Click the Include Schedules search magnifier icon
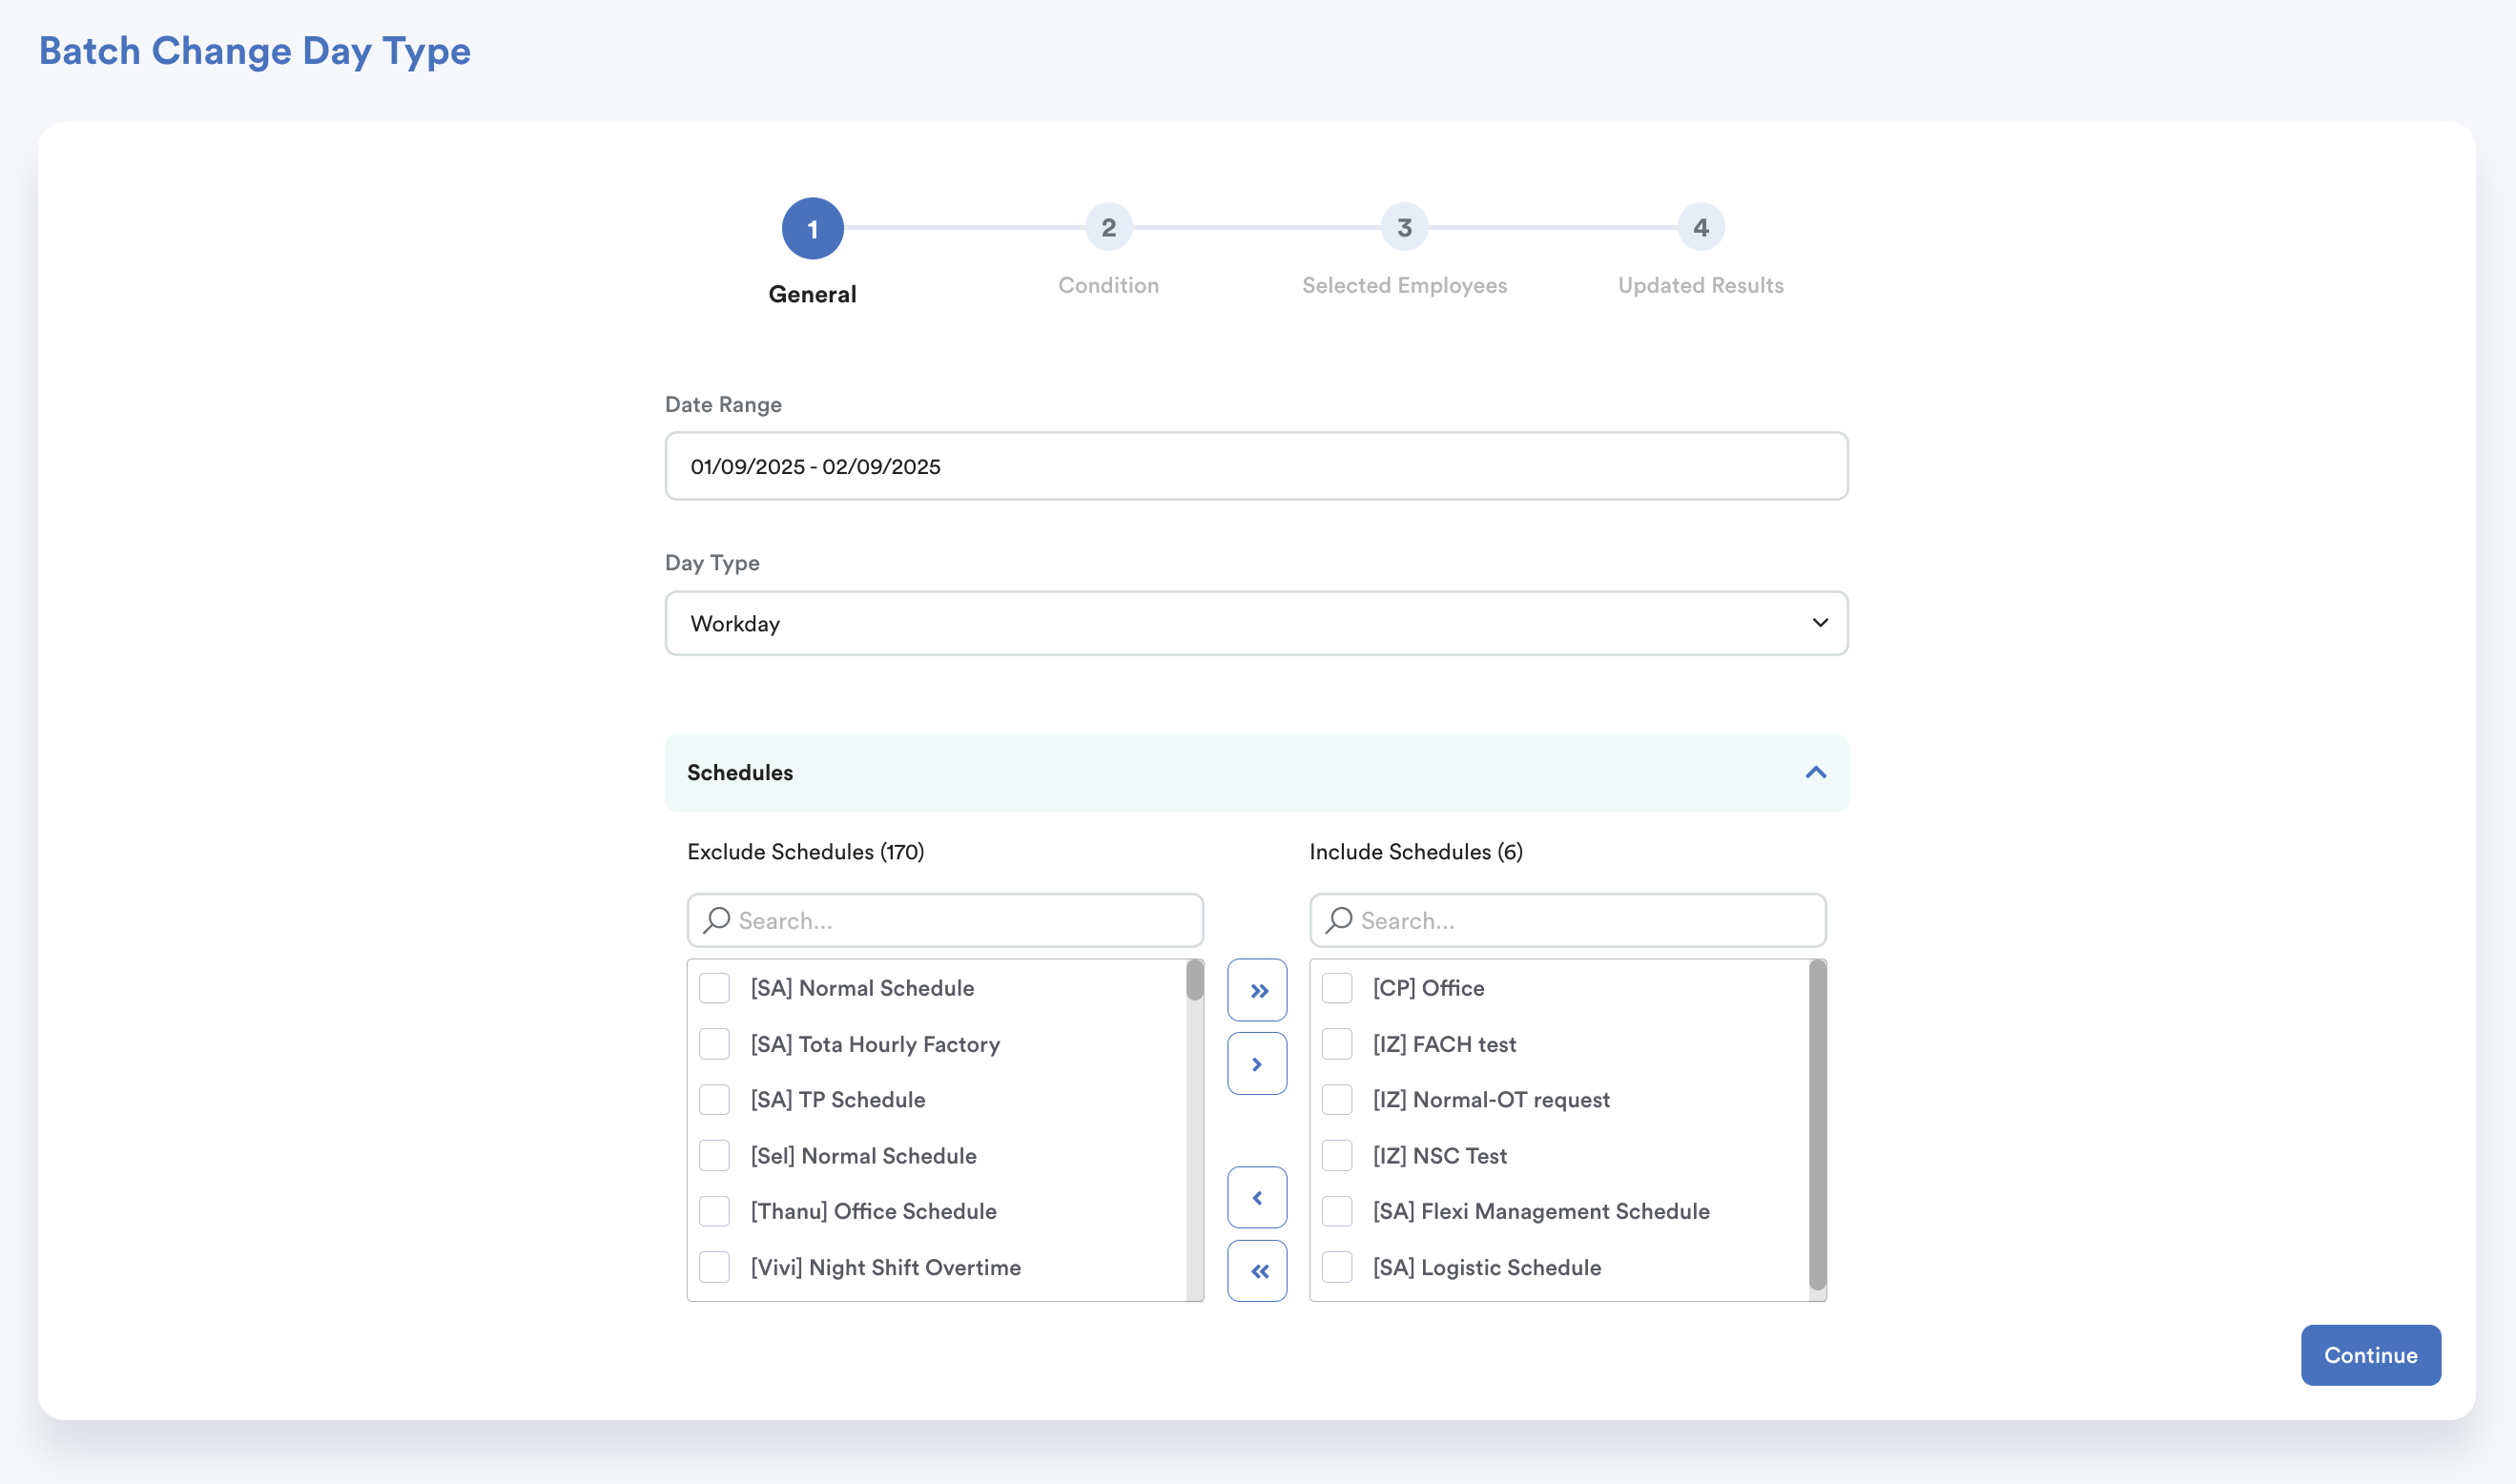This screenshot has height=1484, width=2516. click(1338, 920)
